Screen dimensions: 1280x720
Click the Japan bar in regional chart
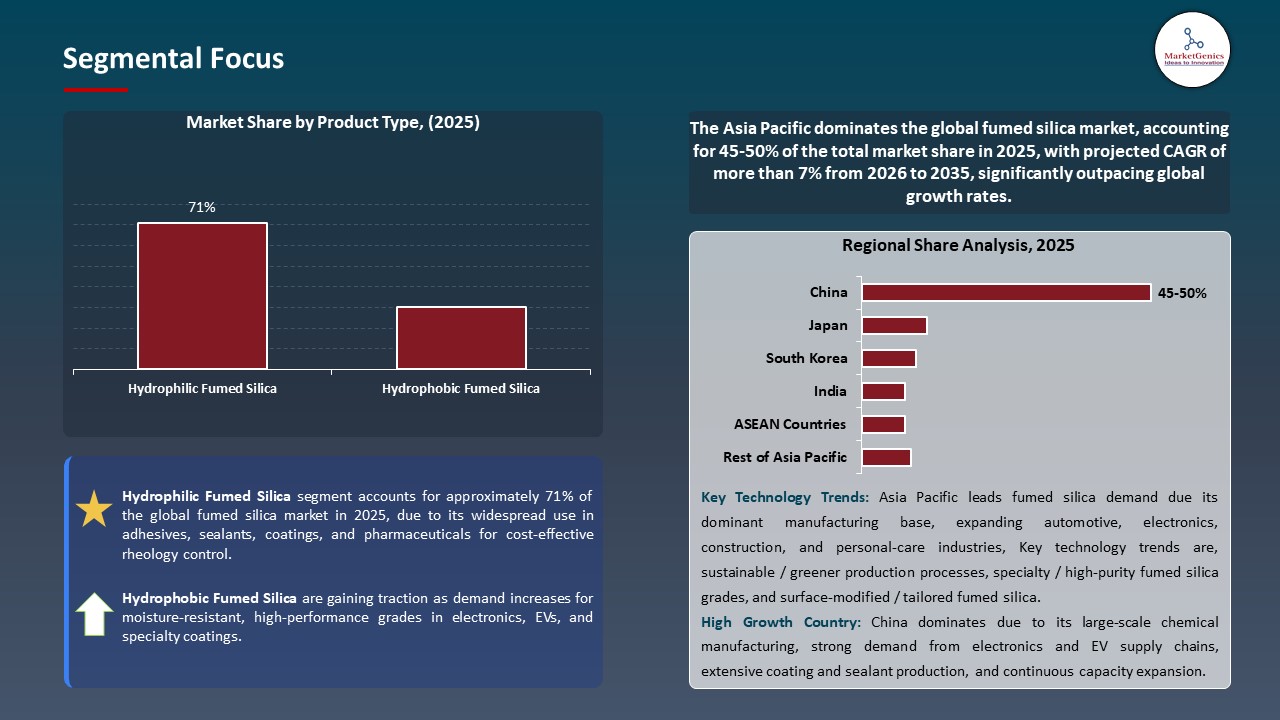pyautogui.click(x=894, y=325)
